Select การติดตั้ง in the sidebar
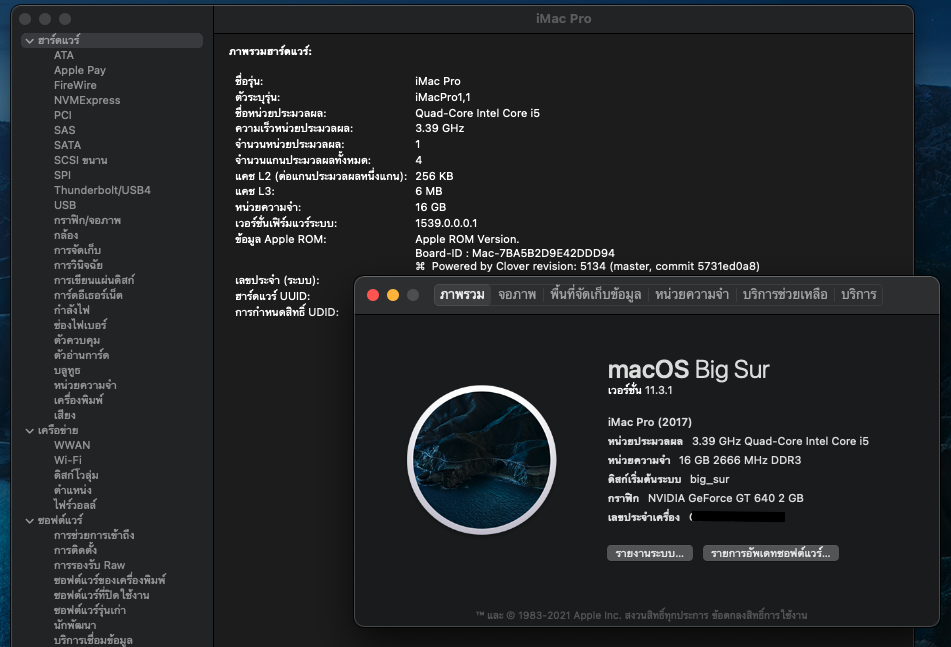The width and height of the screenshot is (951, 647). (75, 550)
